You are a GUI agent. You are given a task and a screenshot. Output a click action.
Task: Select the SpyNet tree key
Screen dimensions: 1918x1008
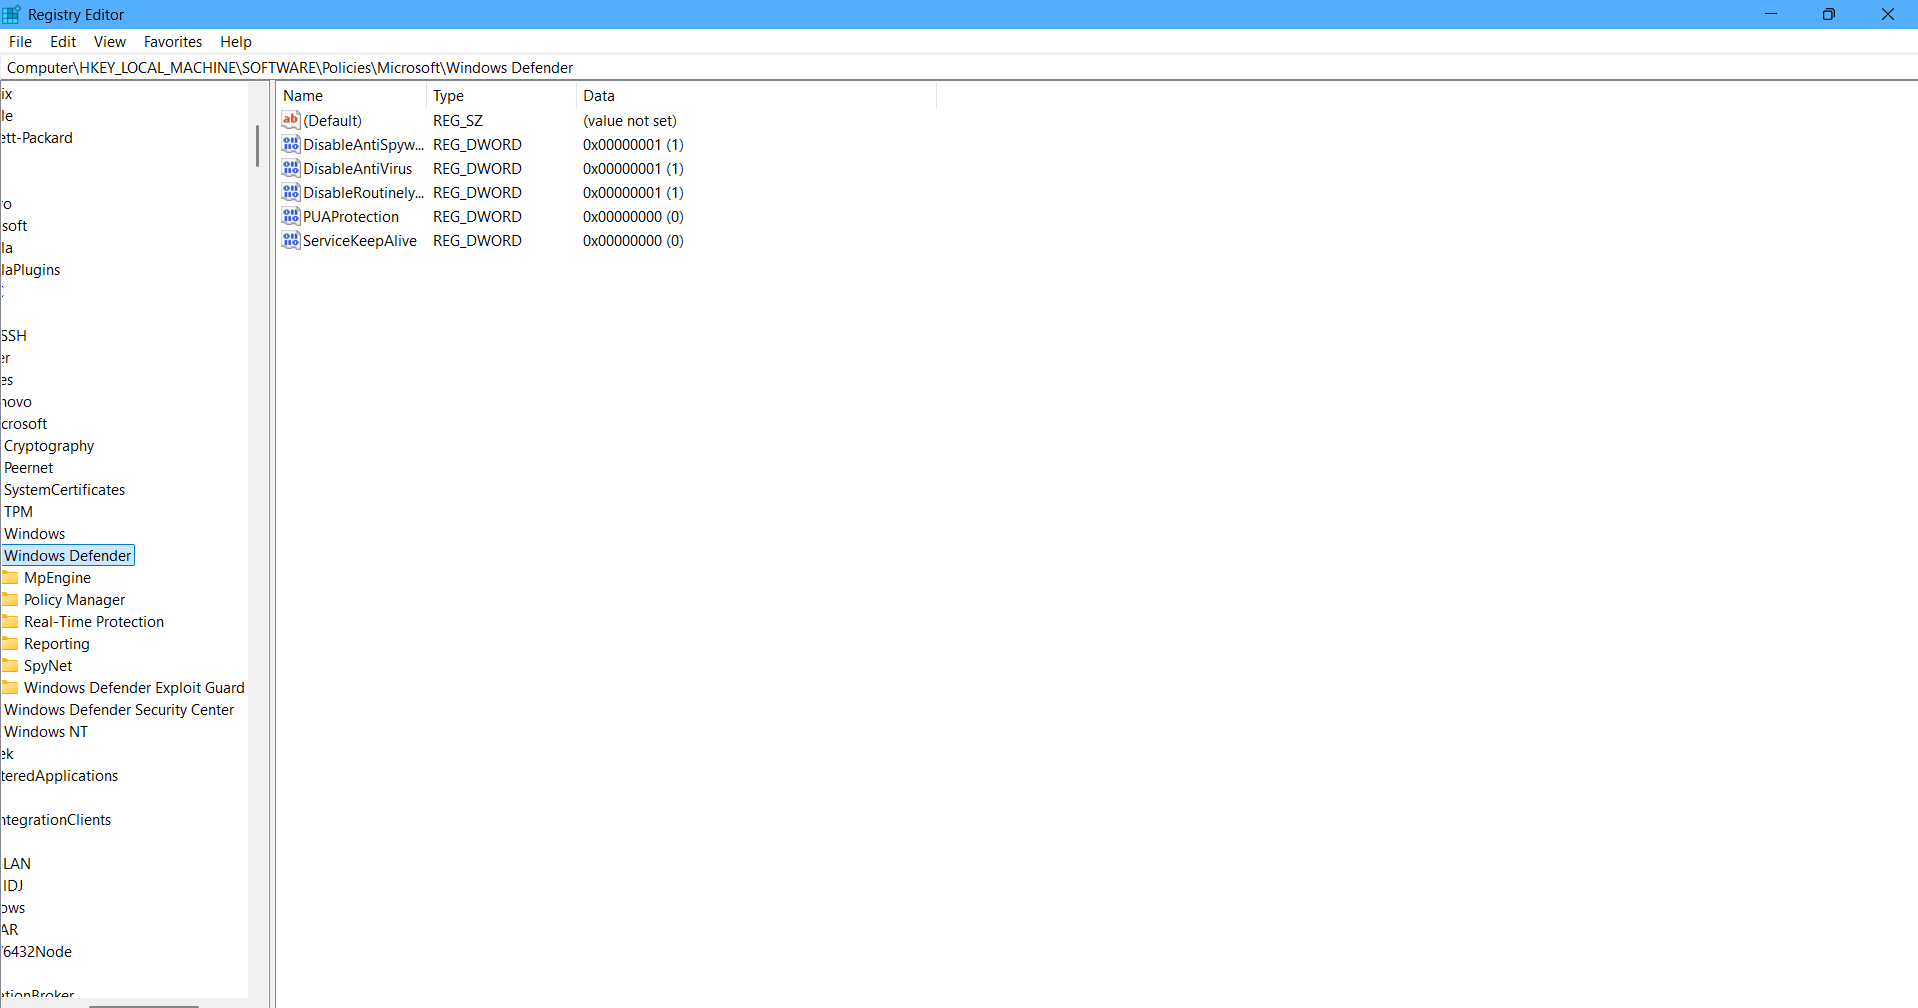click(x=48, y=666)
